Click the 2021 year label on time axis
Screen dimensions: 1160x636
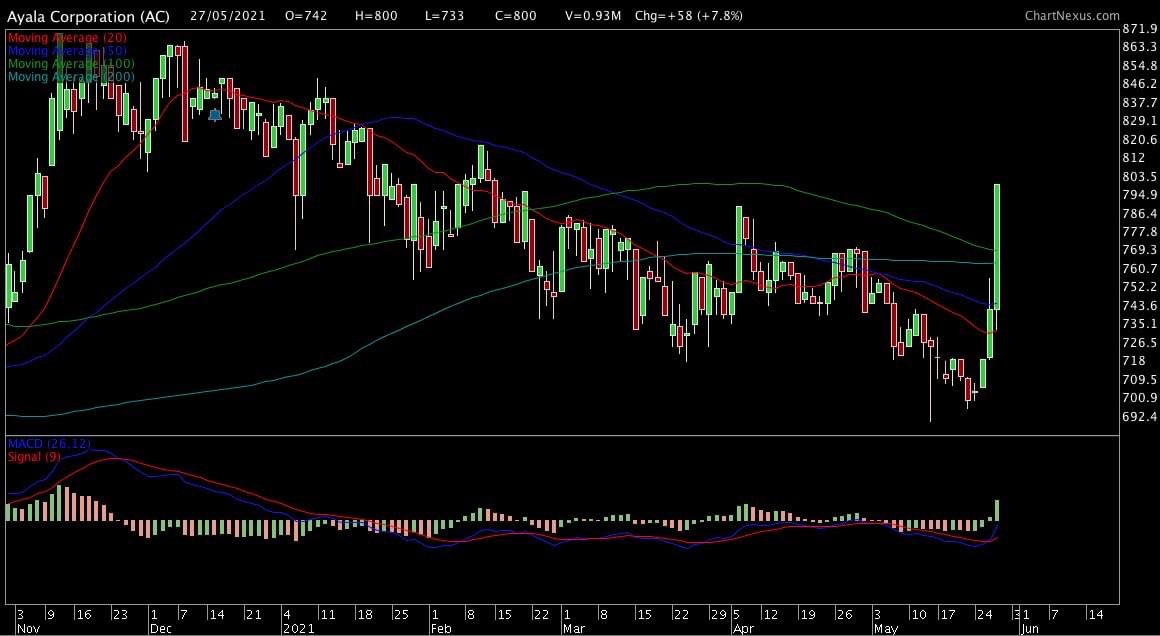click(297, 628)
